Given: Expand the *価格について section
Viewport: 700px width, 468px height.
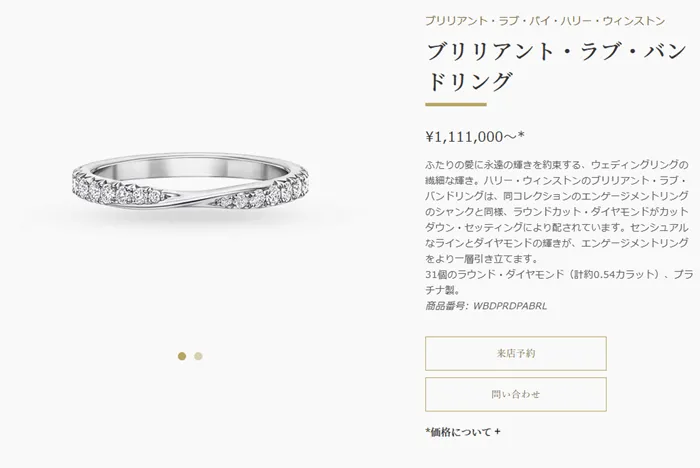Looking at the screenshot, I should [463, 432].
